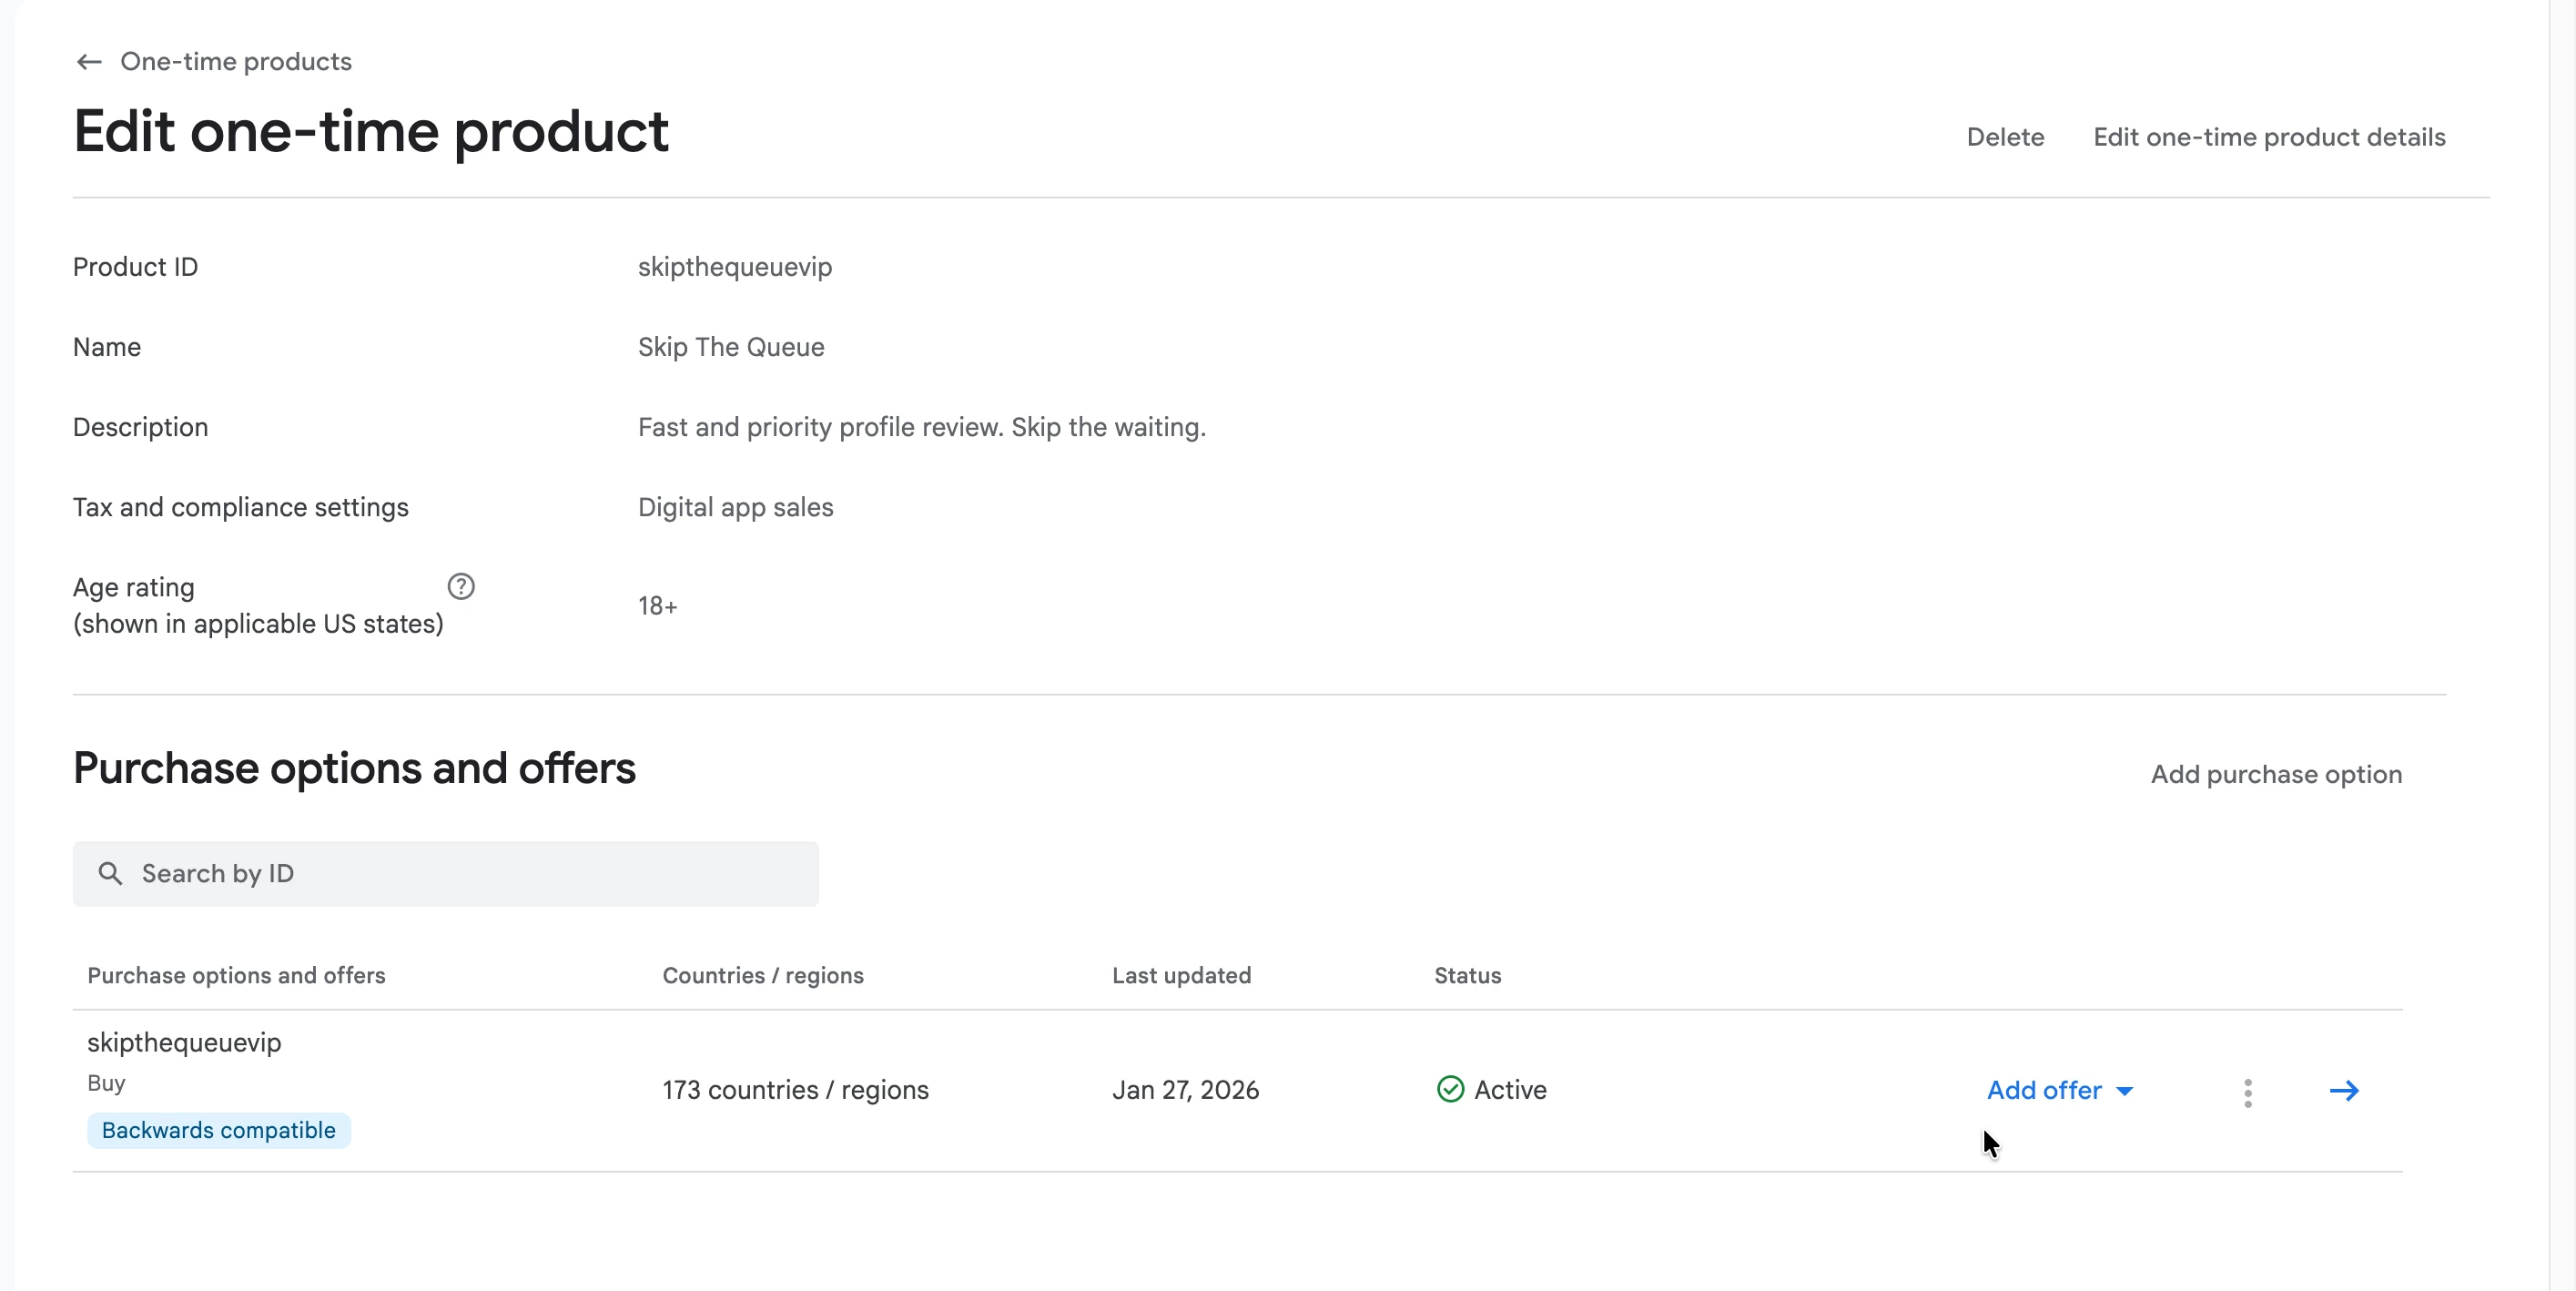Click the Status column header

[x=1466, y=976]
